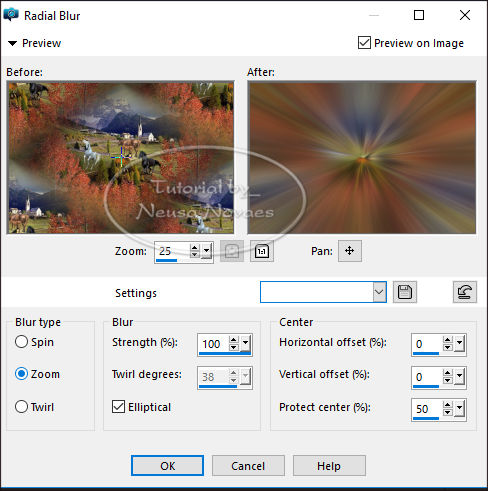Screen dimensions: 488x491
Task: Open Horizontal offset slider dropdown arrow
Action: point(459,343)
